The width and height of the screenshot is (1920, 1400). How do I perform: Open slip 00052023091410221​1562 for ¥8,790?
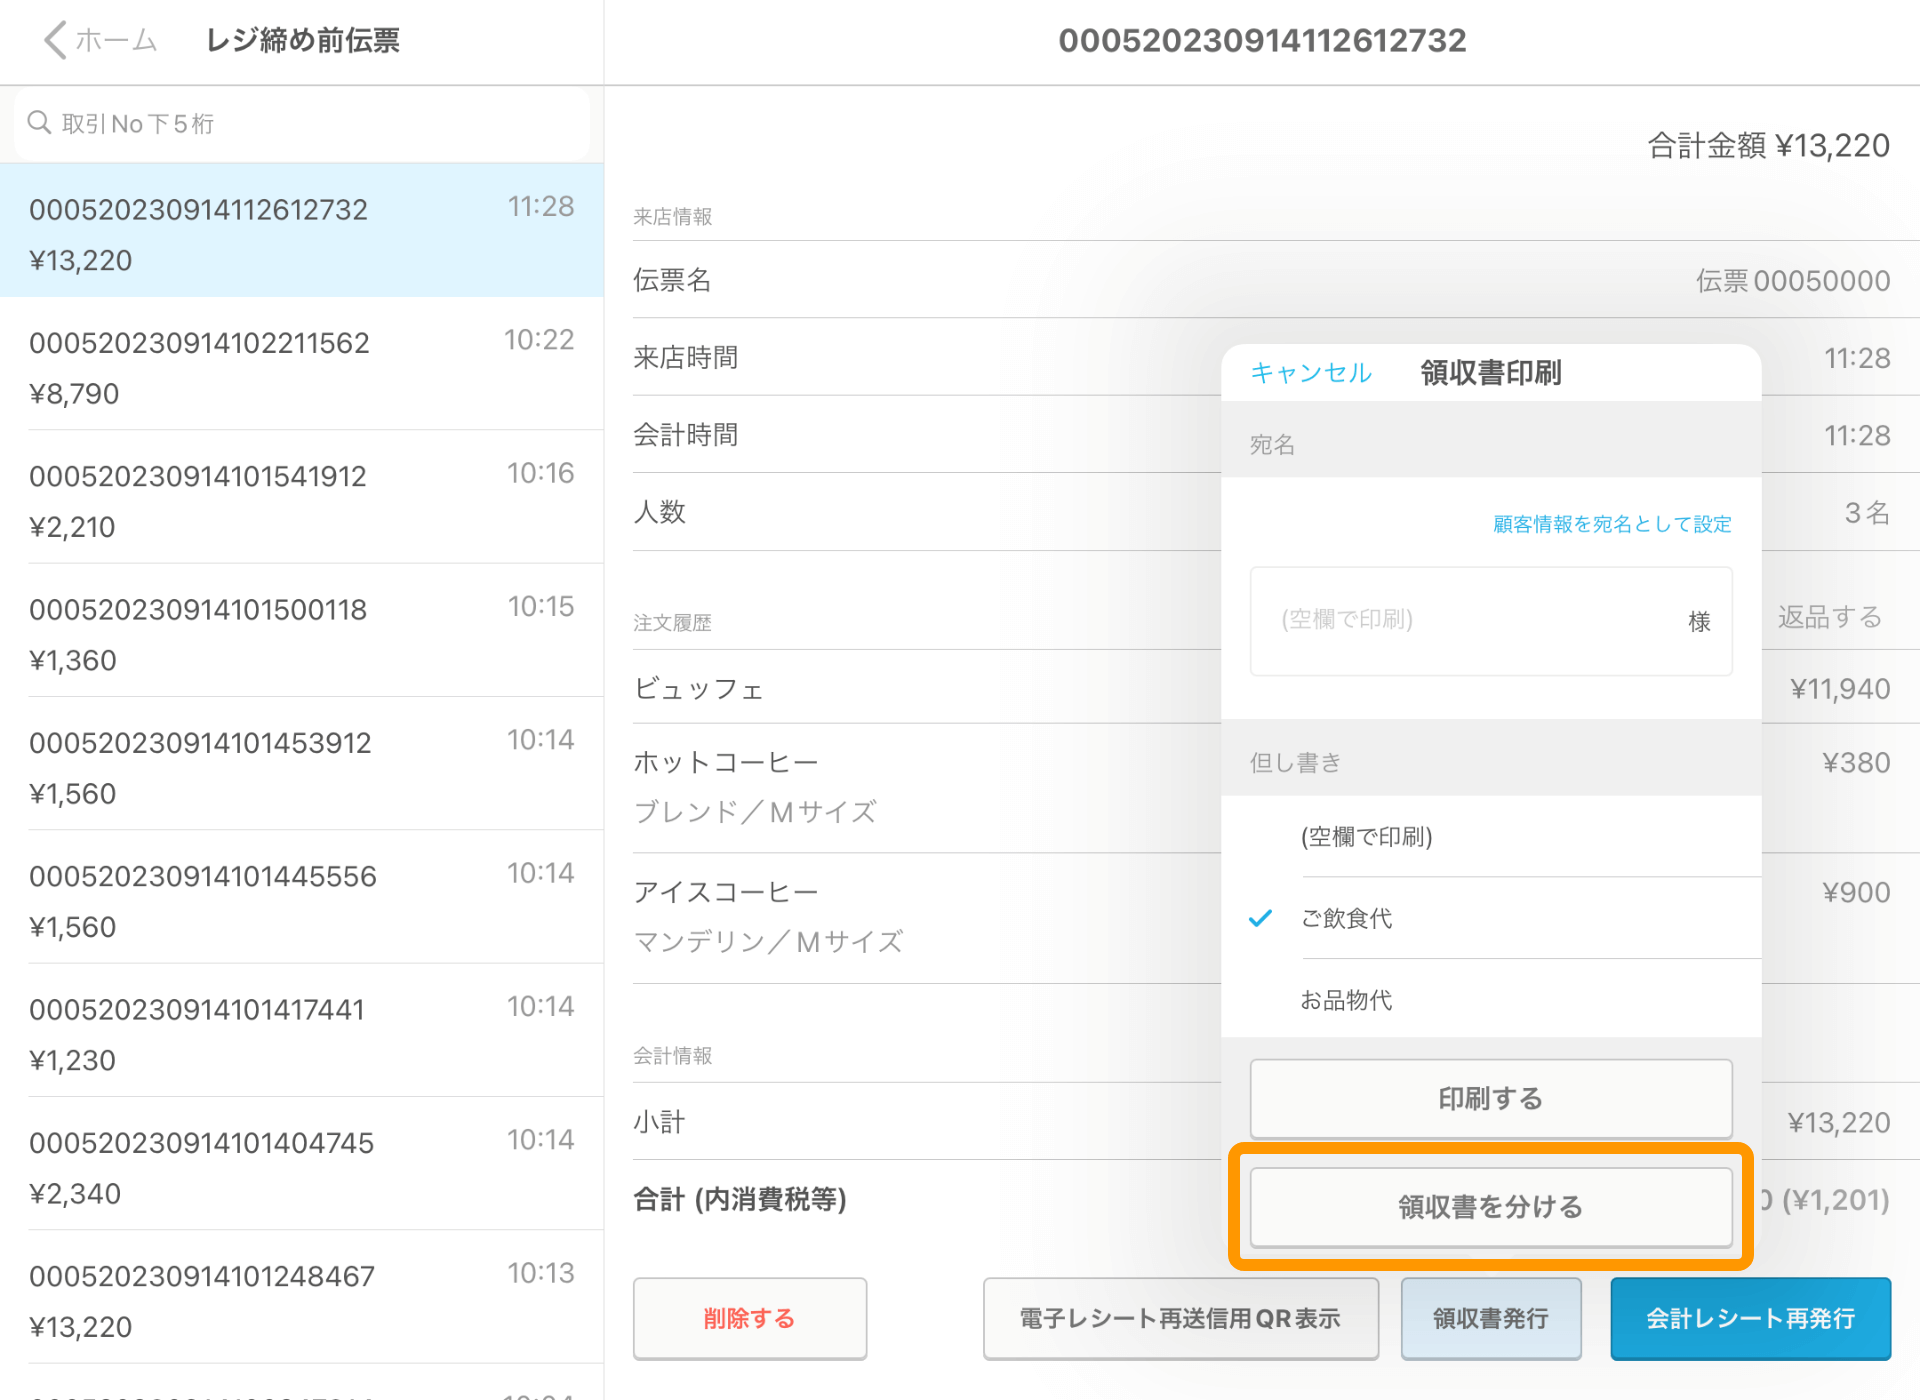click(302, 364)
